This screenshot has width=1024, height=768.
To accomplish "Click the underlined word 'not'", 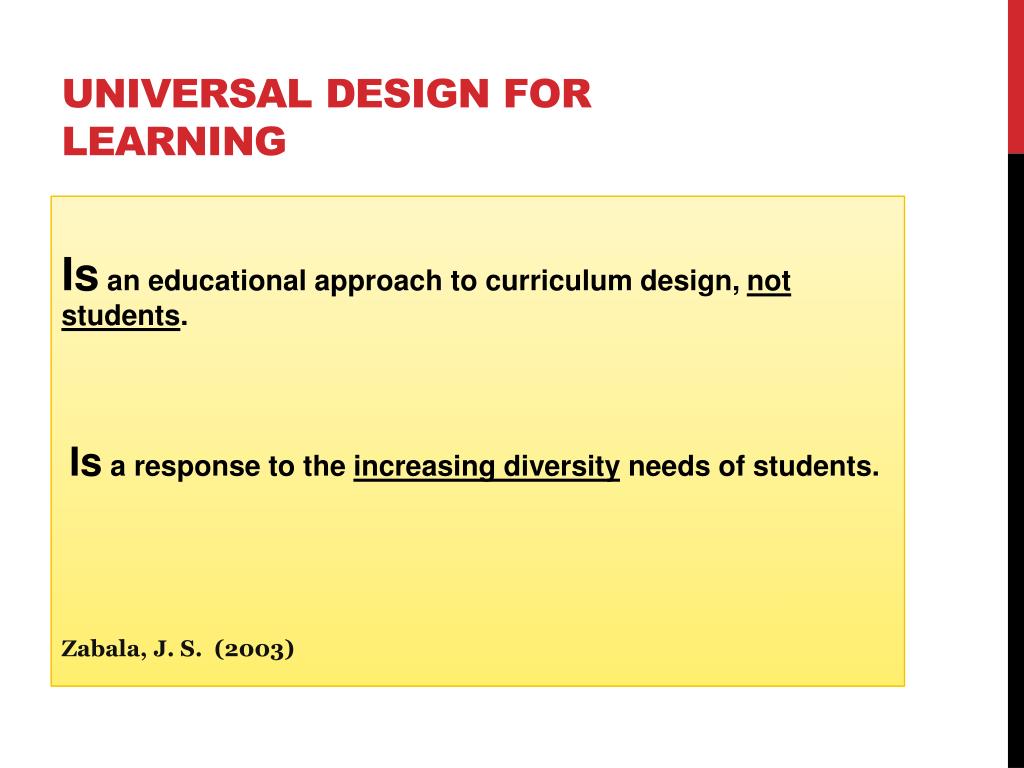I will tap(769, 282).
